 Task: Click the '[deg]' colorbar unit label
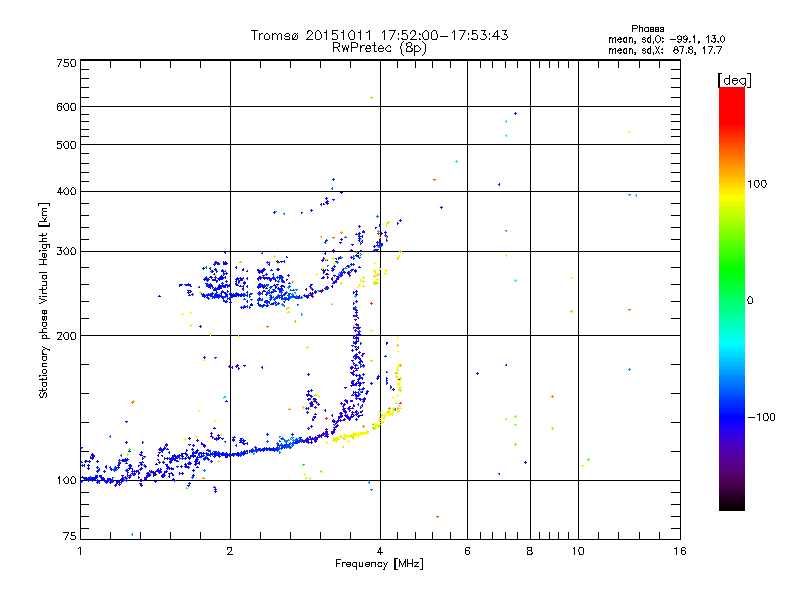[734, 80]
